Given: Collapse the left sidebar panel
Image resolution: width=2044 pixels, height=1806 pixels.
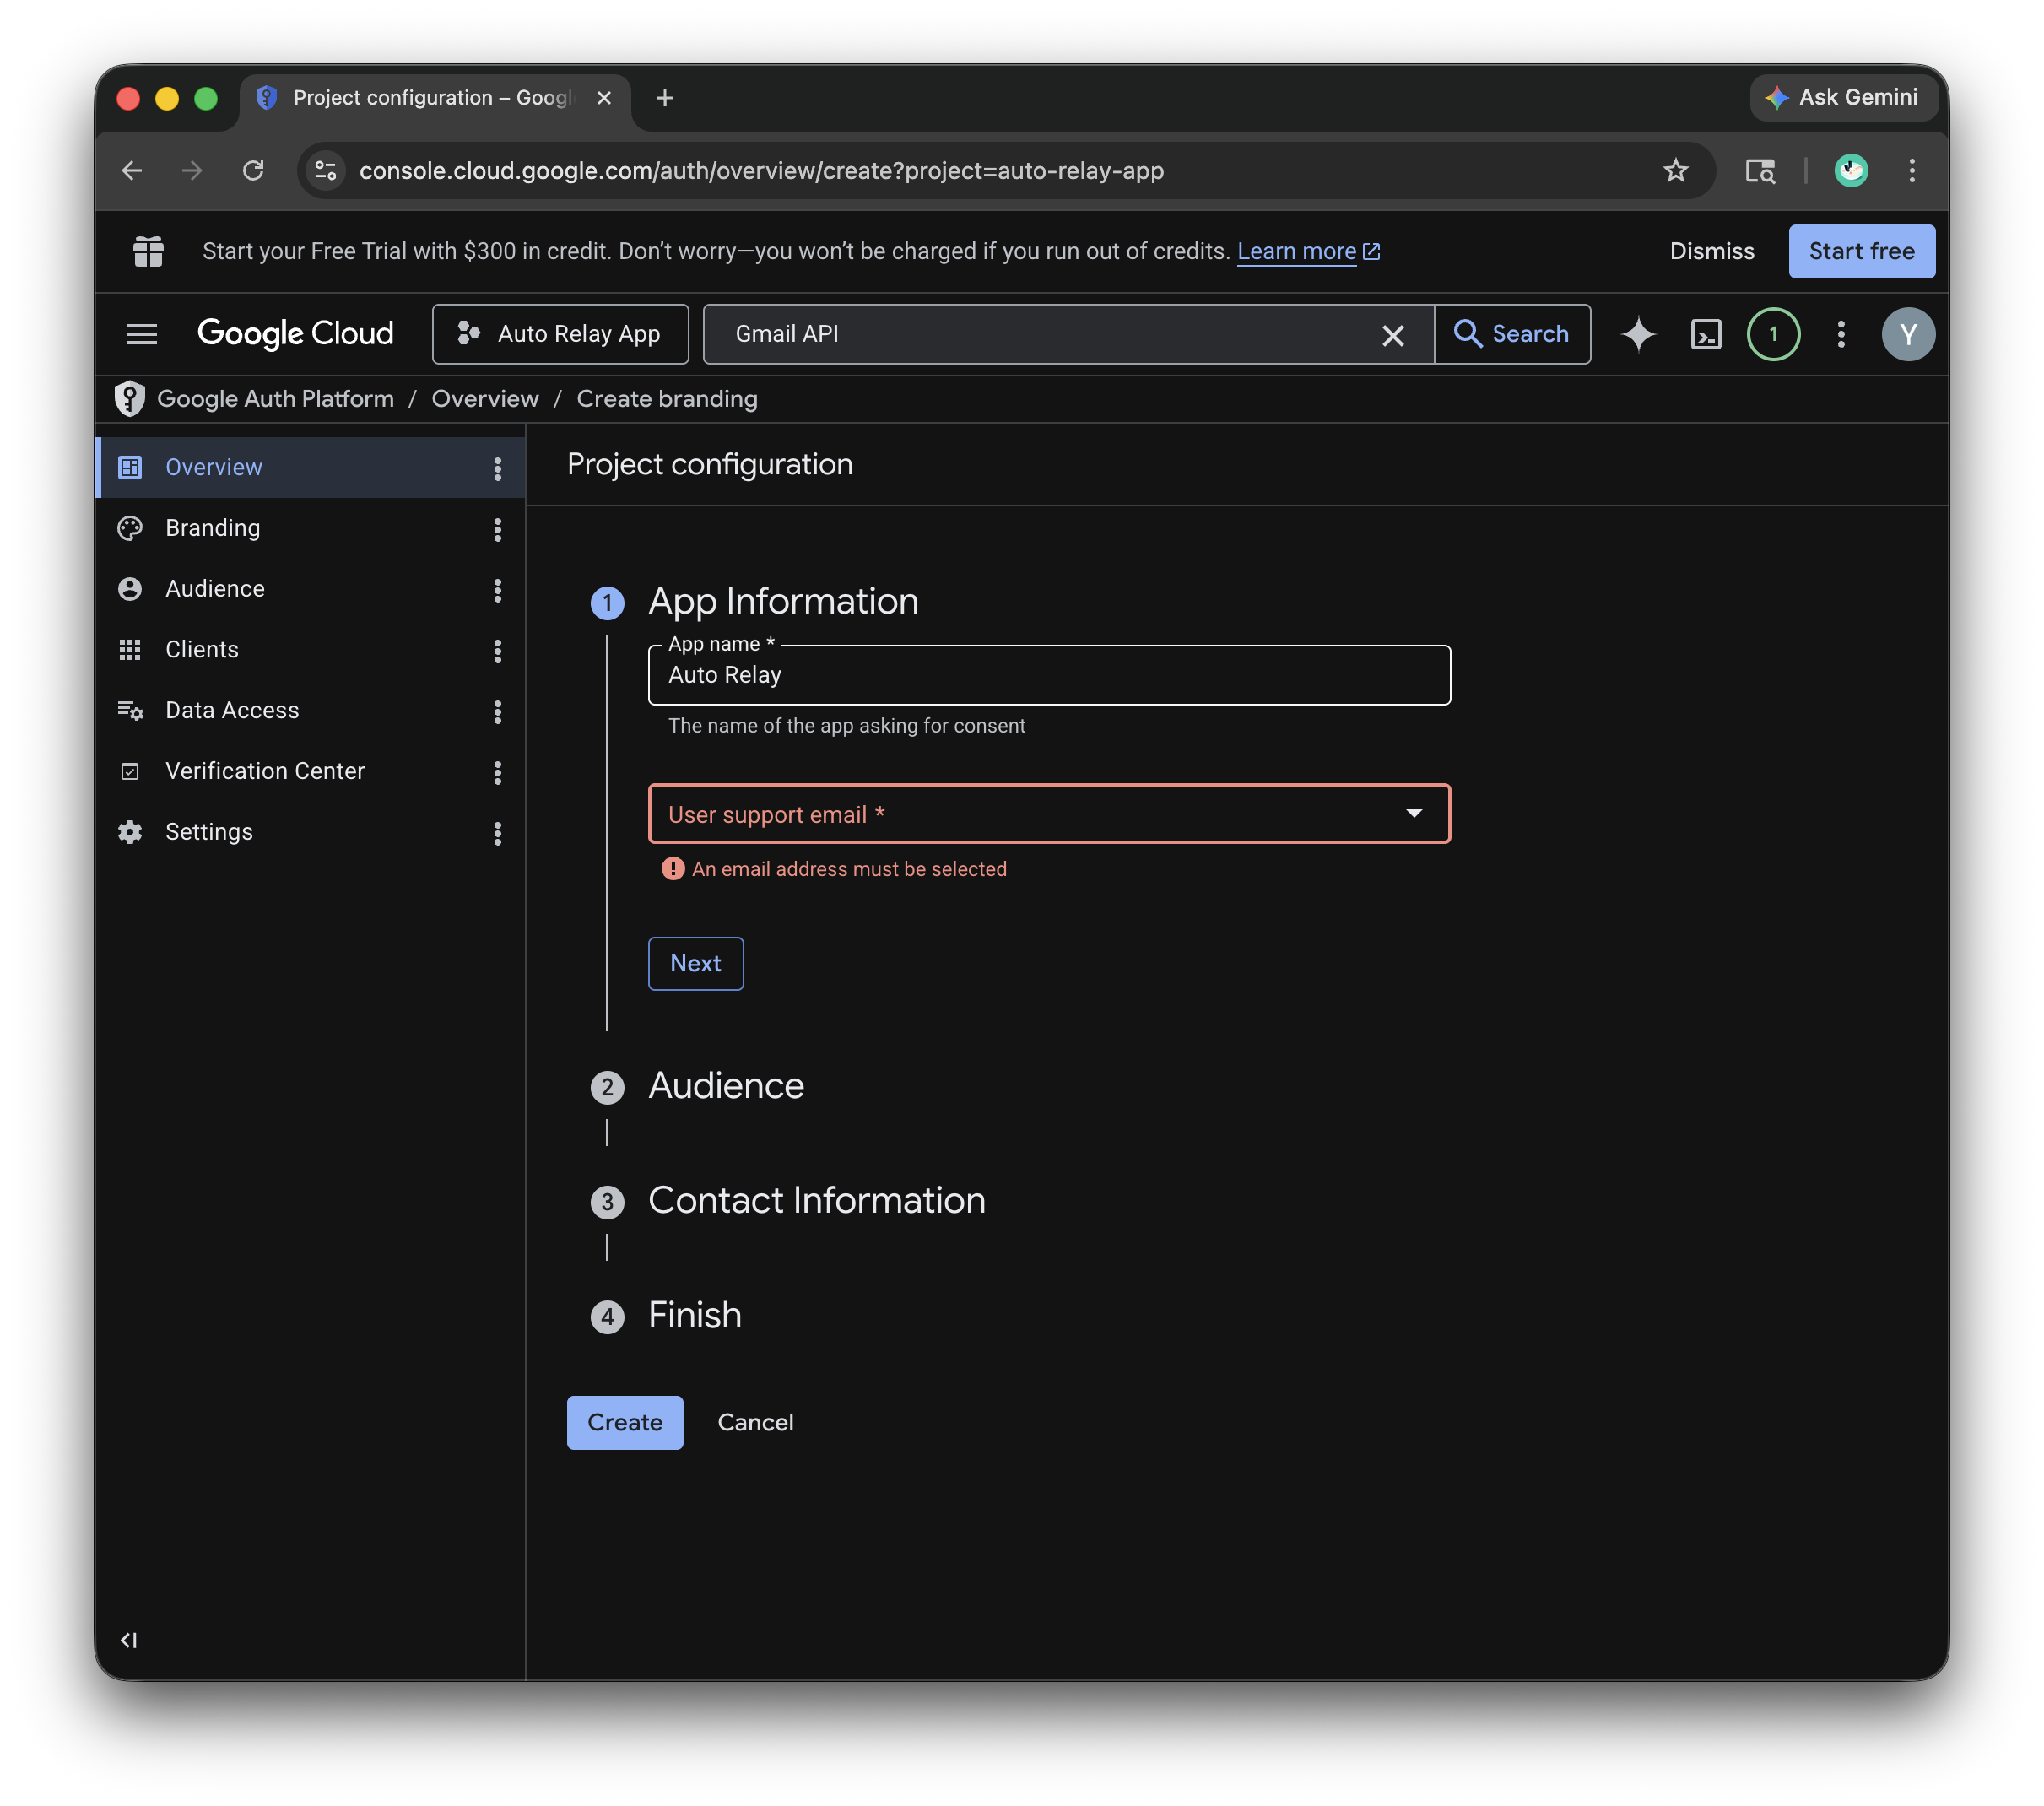Looking at the screenshot, I should (129, 1639).
